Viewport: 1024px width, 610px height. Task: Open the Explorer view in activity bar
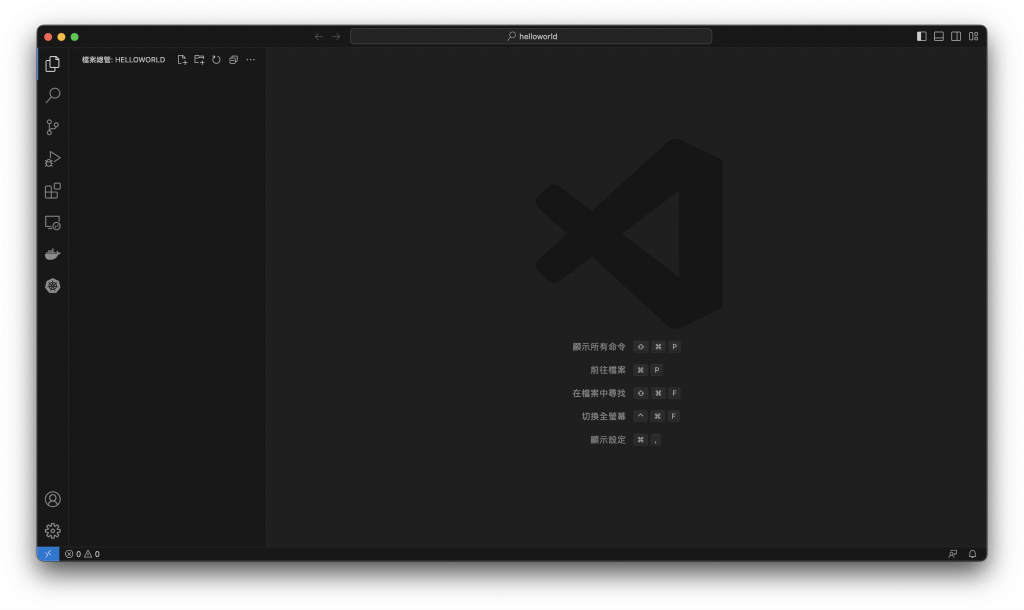(53, 63)
